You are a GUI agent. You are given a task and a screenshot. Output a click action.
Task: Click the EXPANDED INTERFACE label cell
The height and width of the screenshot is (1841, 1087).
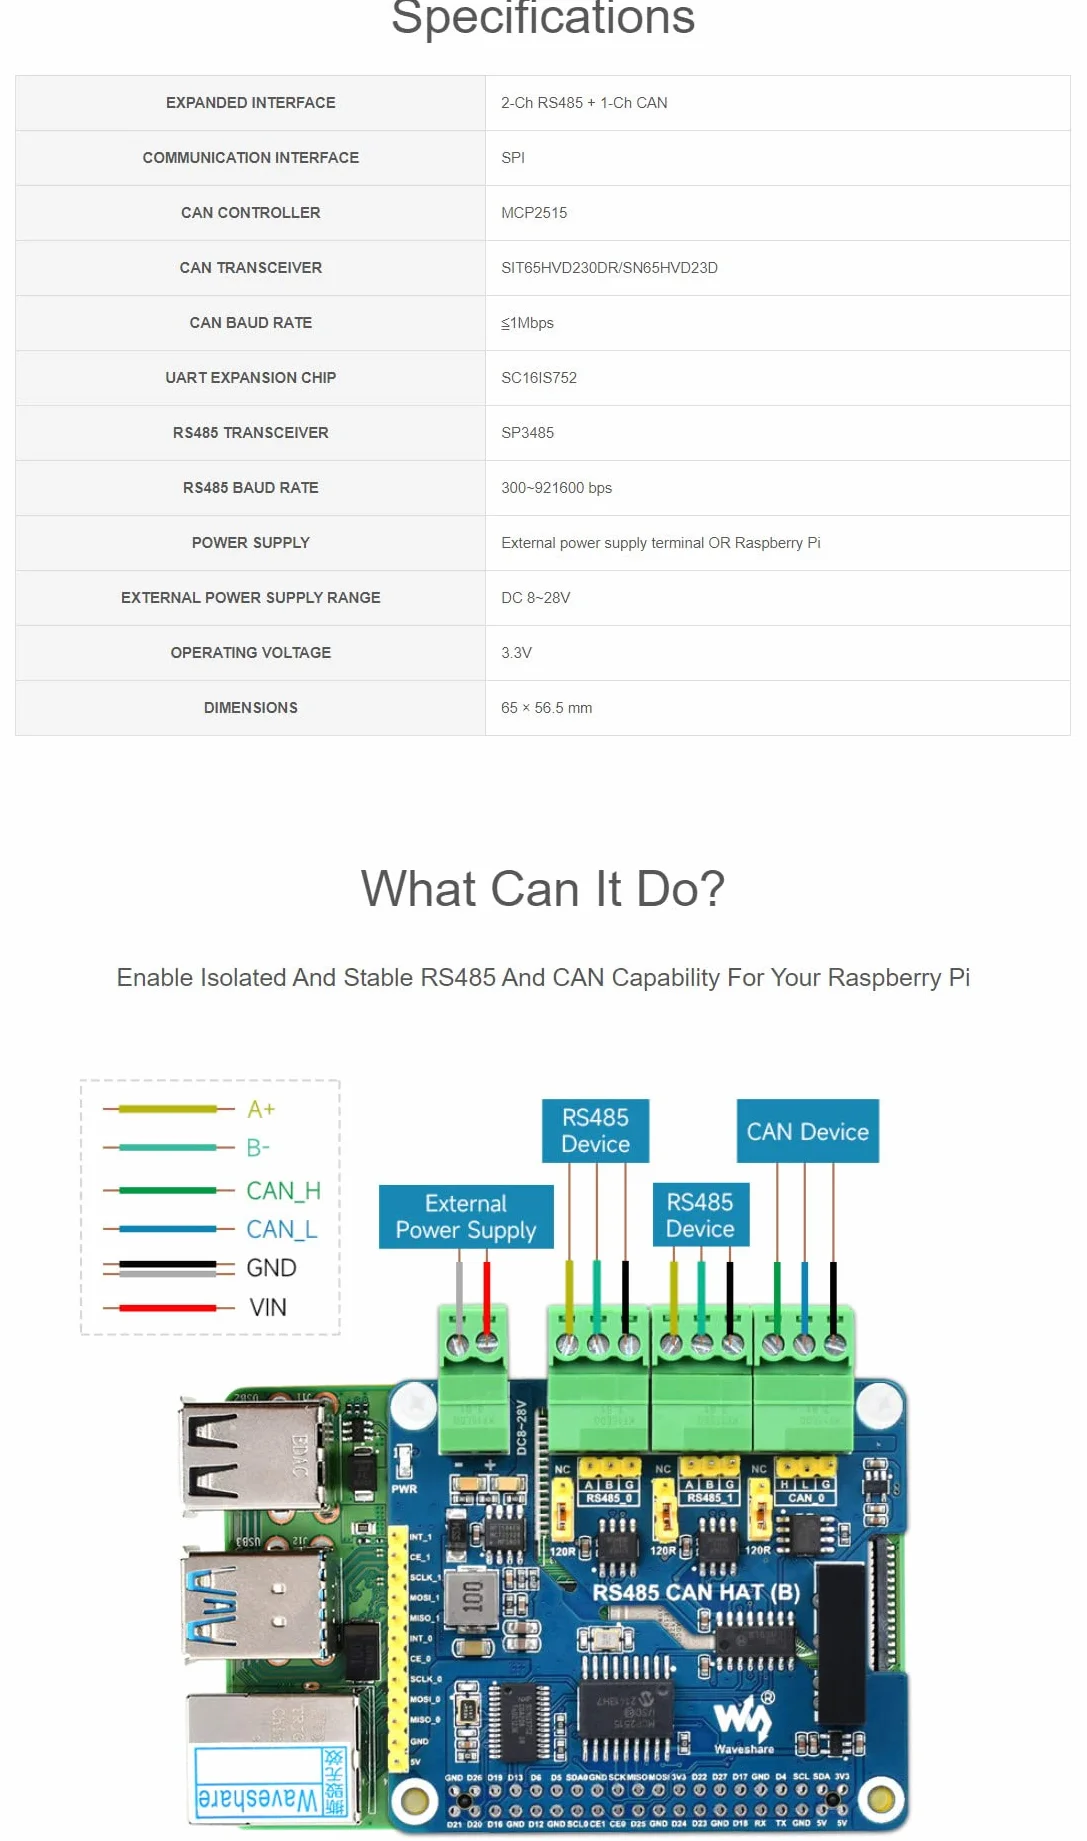[x=250, y=103]
